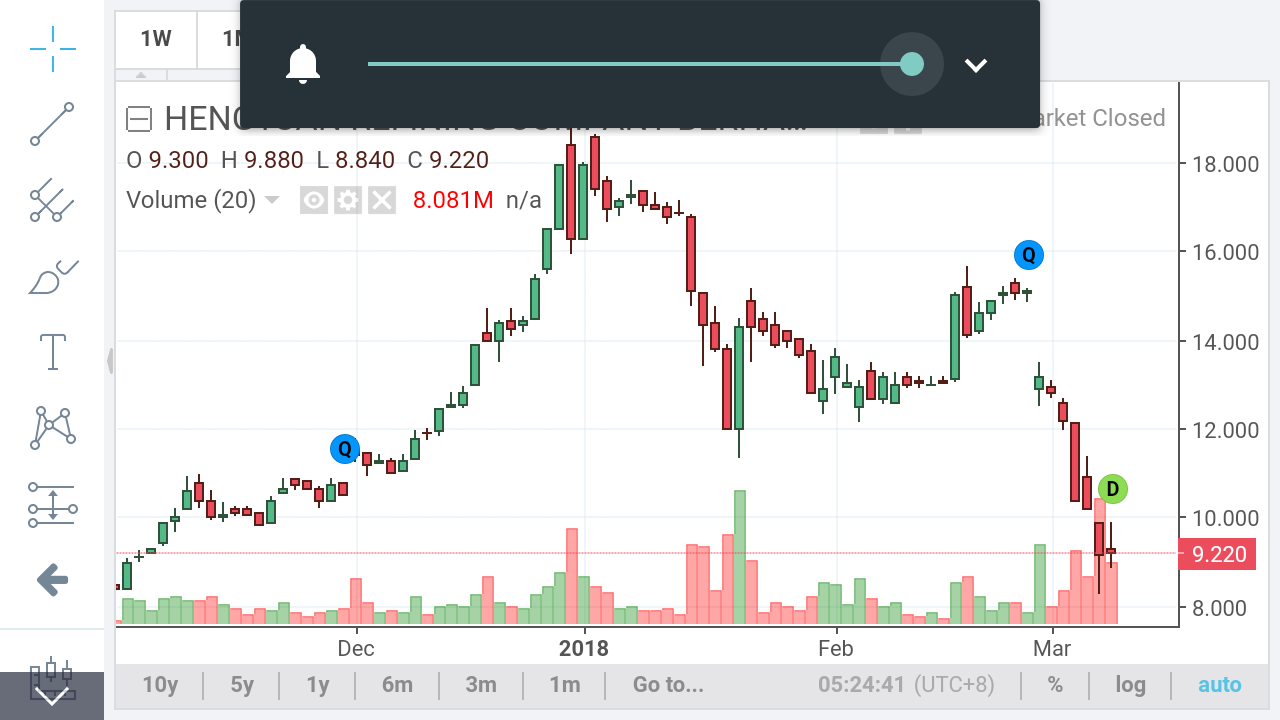This screenshot has height=720, width=1280.
Task: Open the XABCD pattern tool
Action: click(52, 428)
